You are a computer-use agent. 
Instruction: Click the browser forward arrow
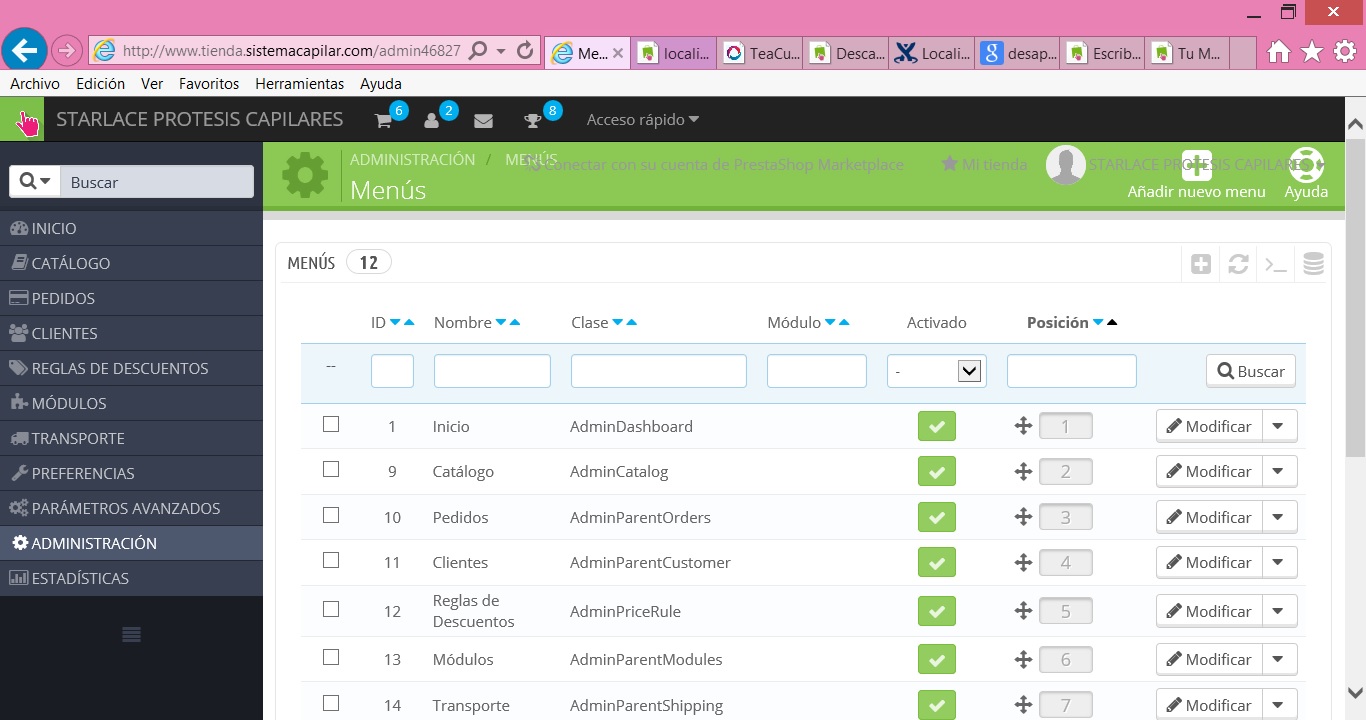[66, 50]
